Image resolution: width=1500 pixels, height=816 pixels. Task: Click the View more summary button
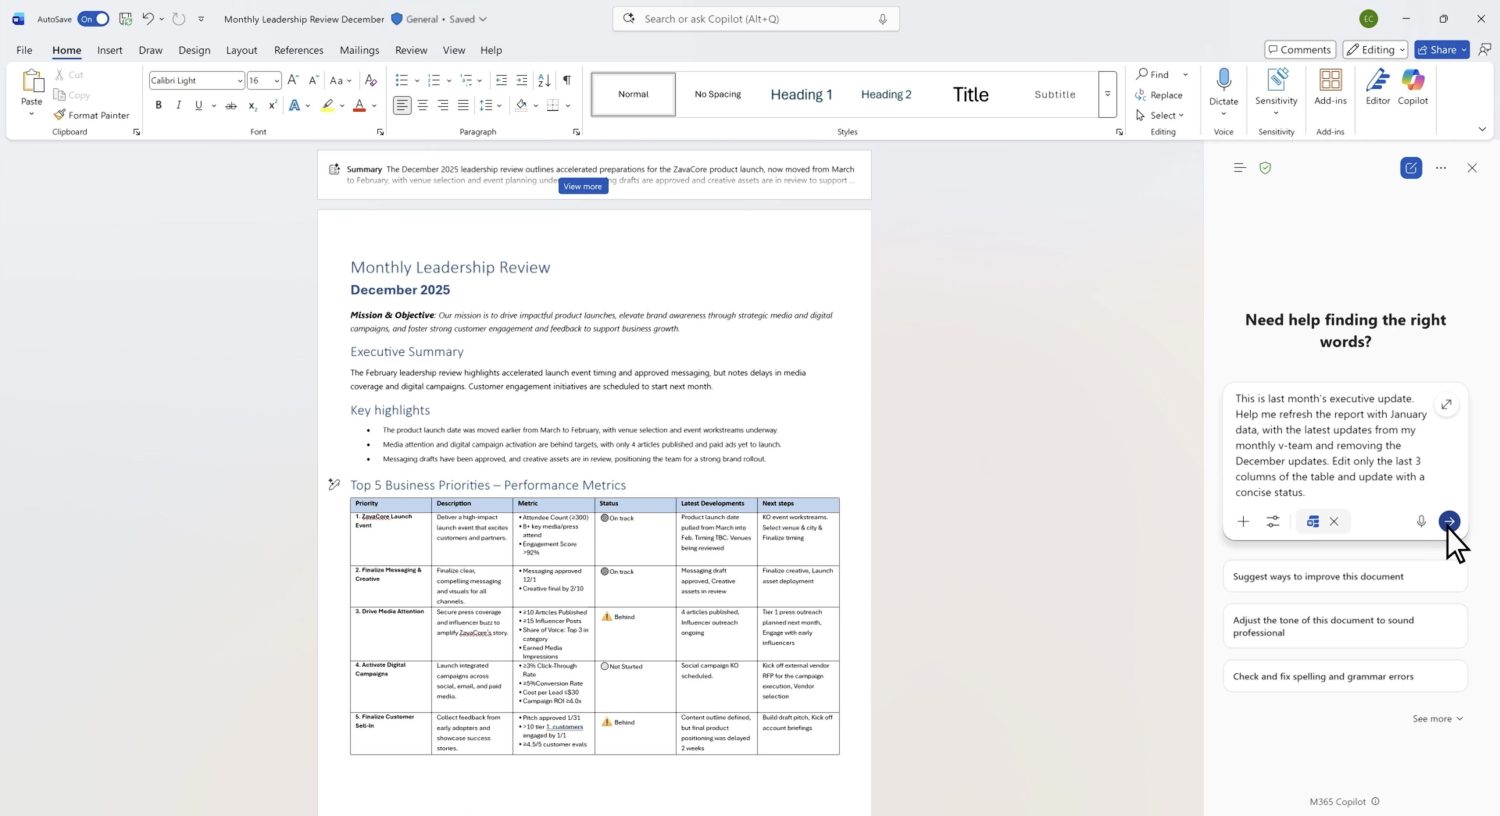pyautogui.click(x=582, y=186)
